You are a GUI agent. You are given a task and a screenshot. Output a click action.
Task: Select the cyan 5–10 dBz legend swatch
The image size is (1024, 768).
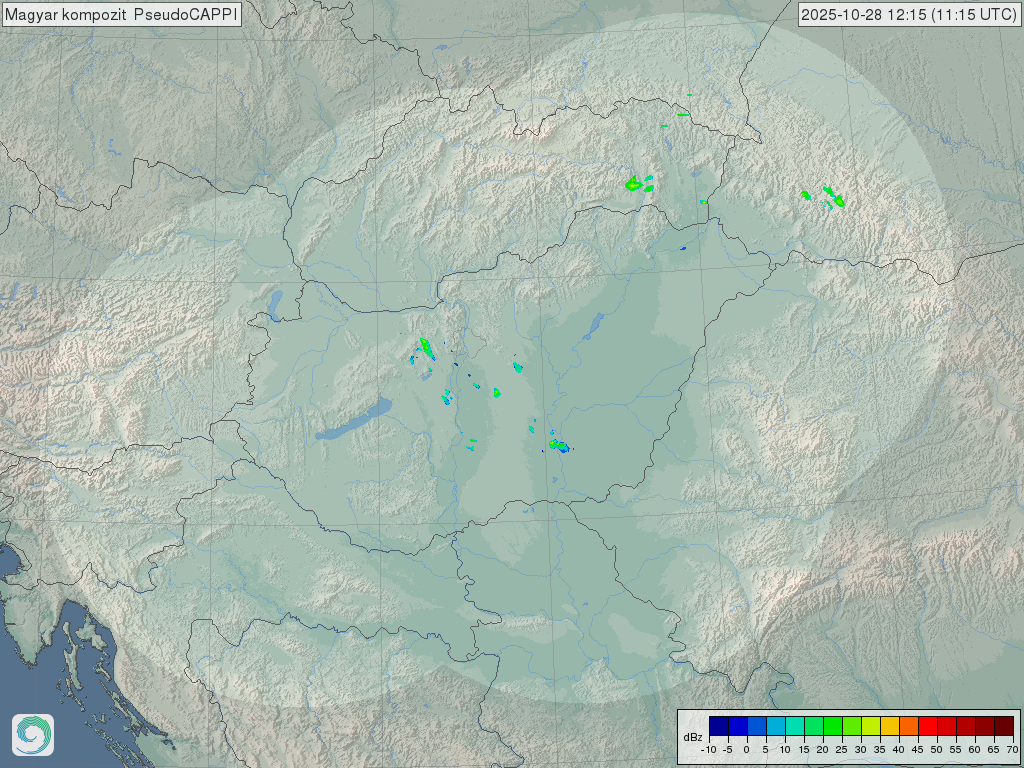coord(776,726)
